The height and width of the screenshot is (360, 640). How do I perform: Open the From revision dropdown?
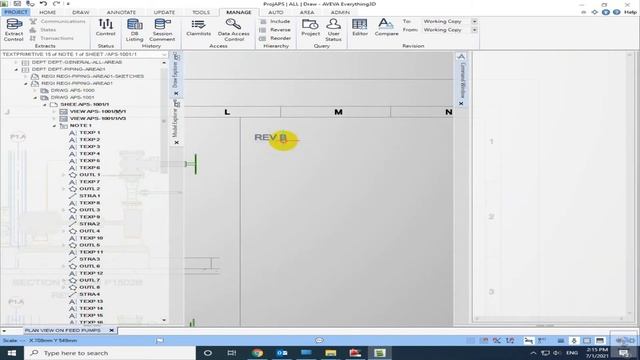(x=474, y=30)
